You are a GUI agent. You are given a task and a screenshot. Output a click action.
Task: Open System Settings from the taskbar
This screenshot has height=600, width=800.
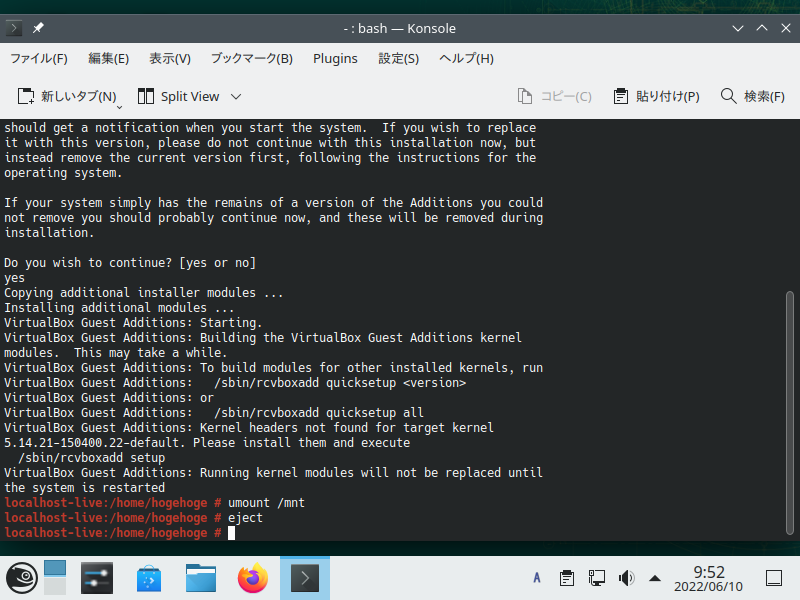point(97,578)
